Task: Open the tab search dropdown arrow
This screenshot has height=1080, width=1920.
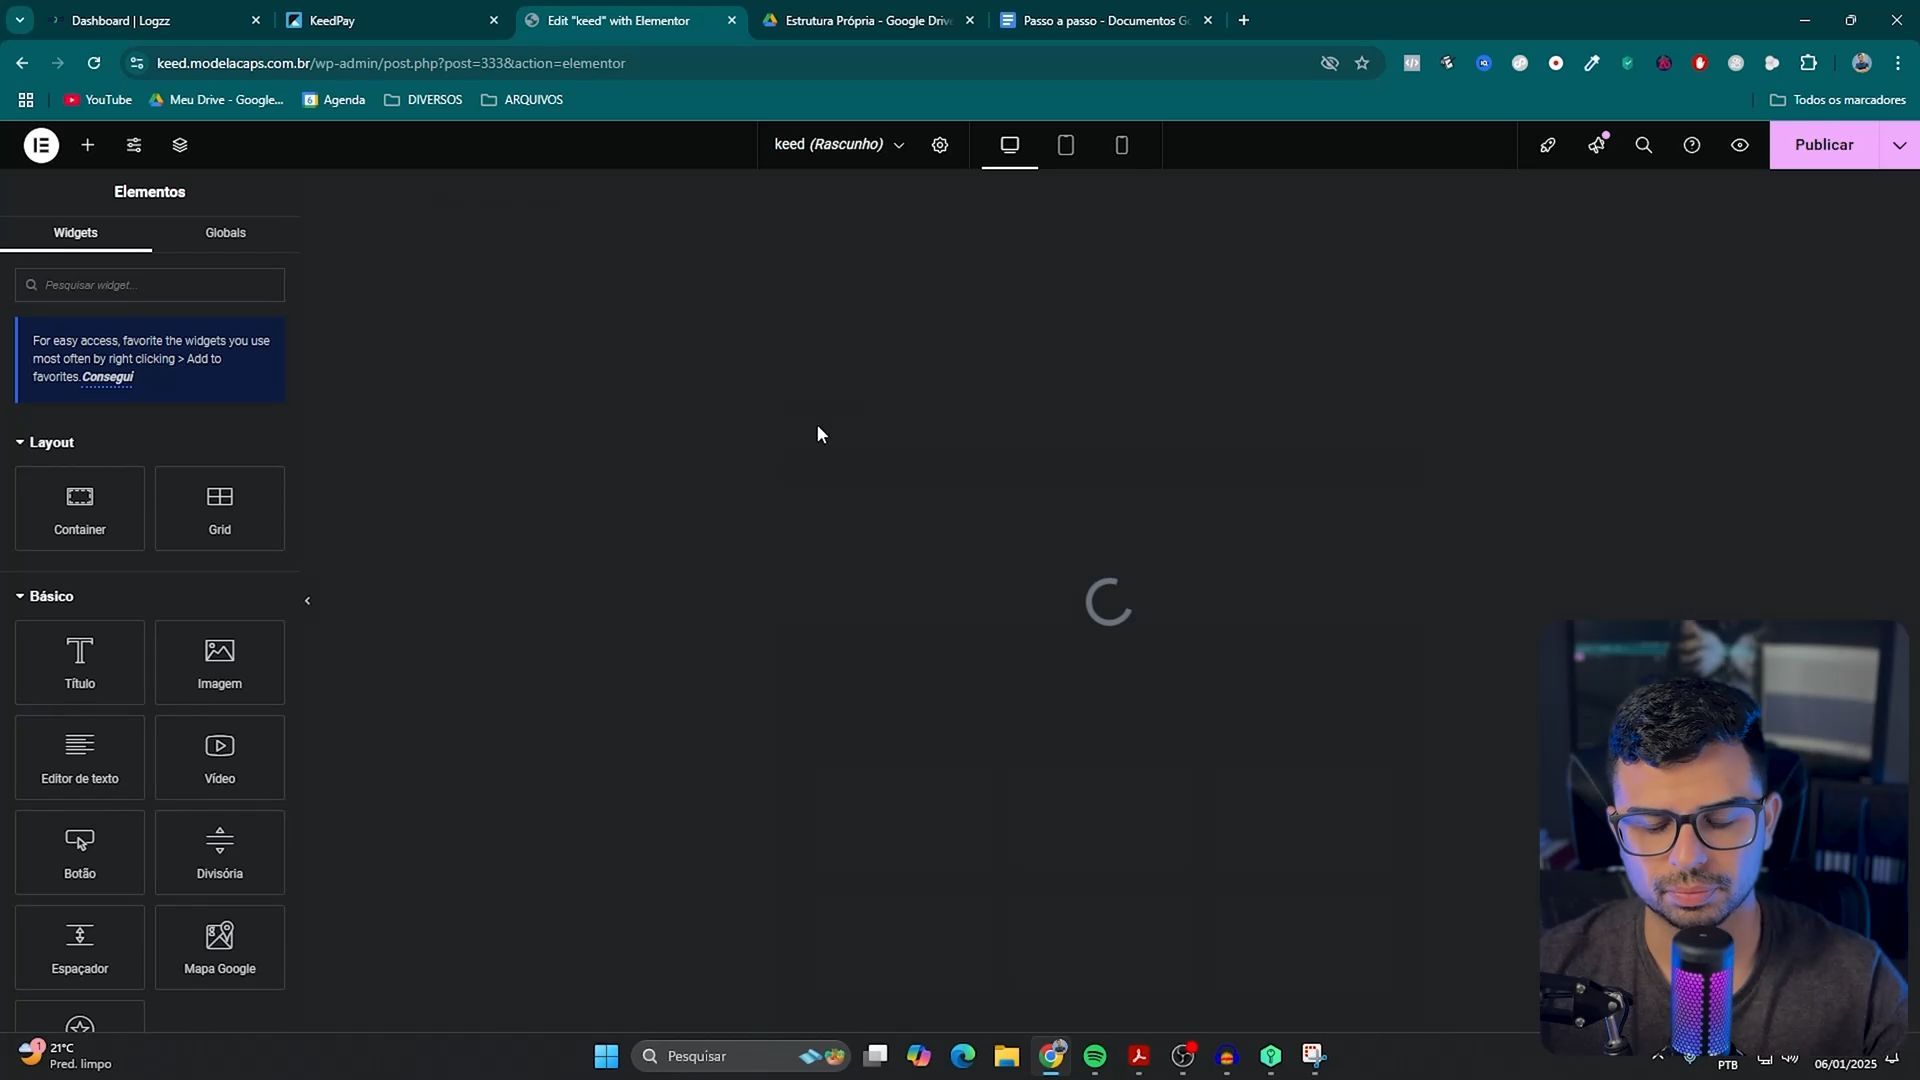Action: (x=19, y=20)
